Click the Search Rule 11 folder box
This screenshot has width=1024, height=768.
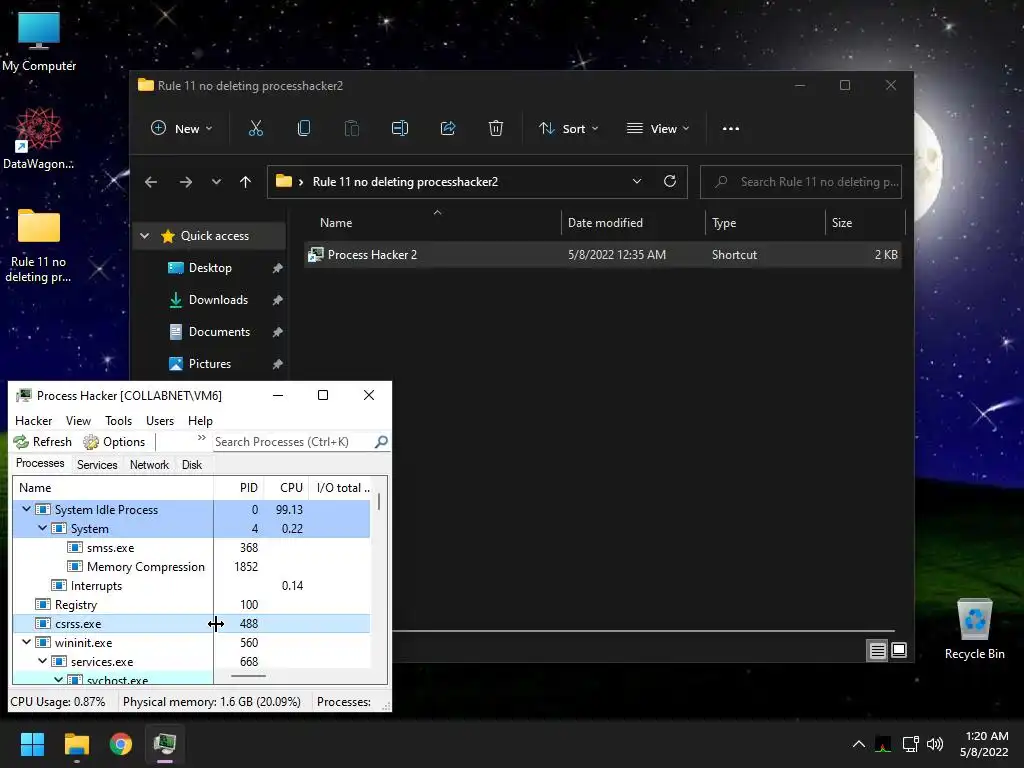pos(801,182)
